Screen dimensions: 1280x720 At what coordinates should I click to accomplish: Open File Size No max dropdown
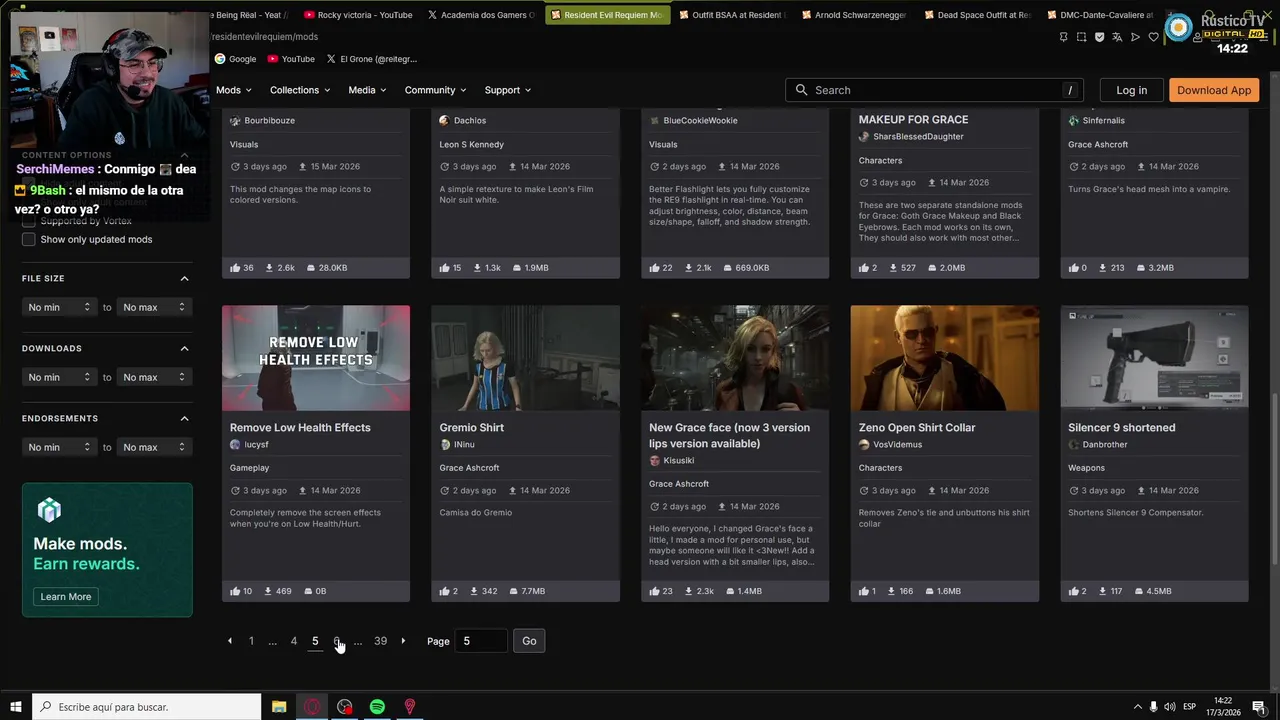[x=154, y=307]
